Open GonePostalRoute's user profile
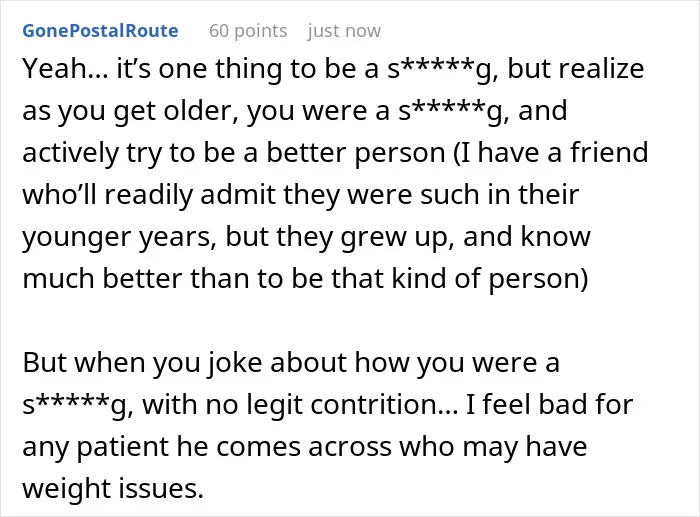 pos(100,31)
